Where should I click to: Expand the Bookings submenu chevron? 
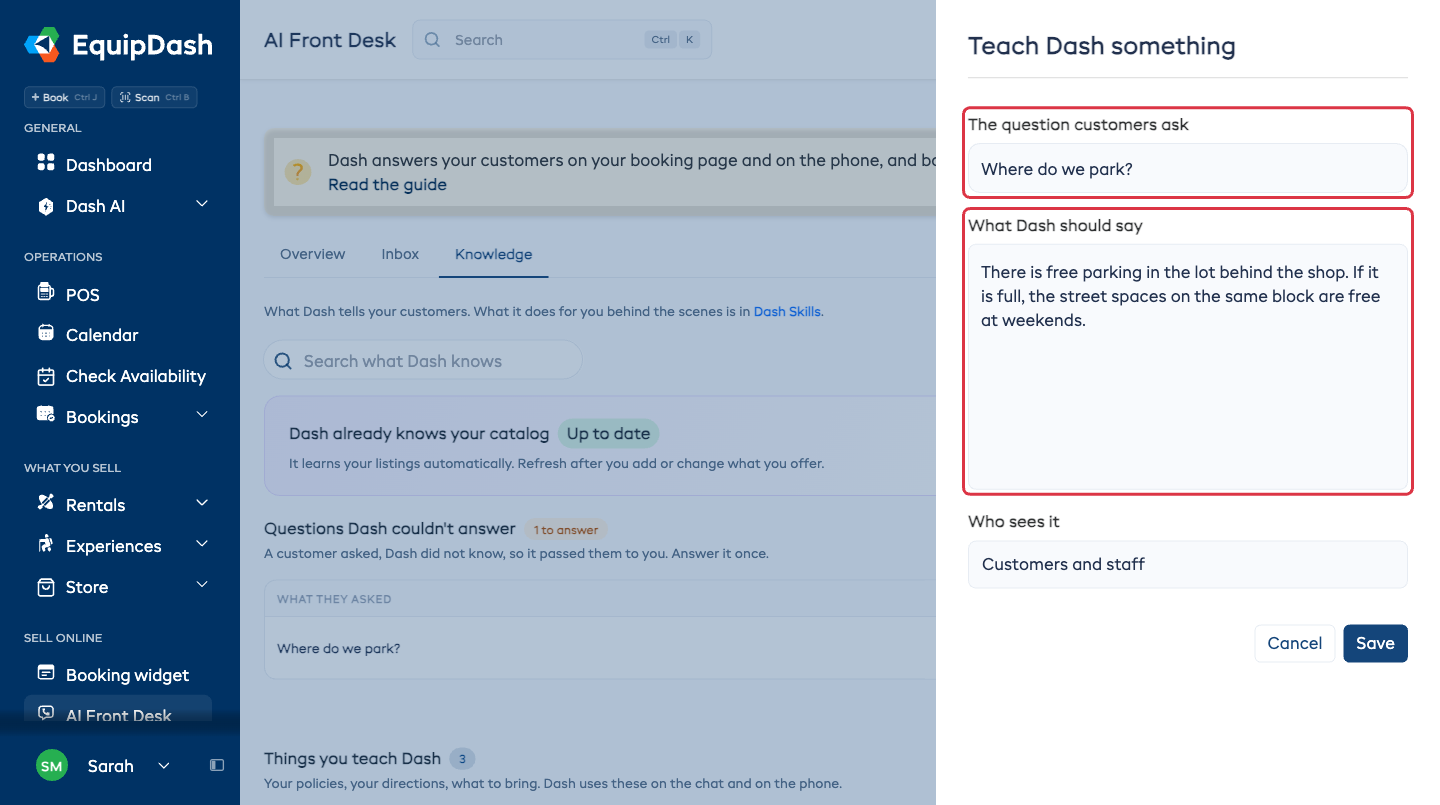tap(202, 415)
